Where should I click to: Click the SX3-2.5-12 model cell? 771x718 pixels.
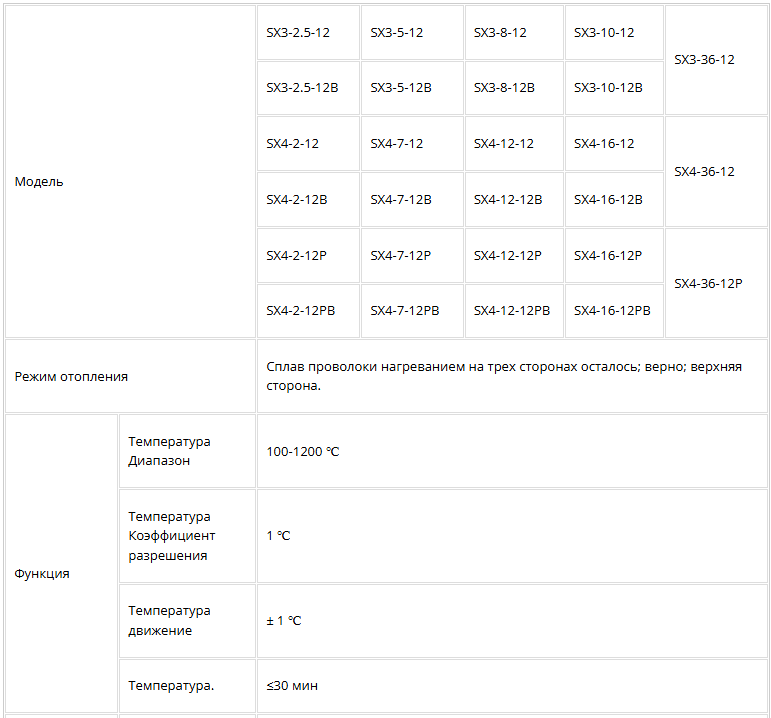308,32
